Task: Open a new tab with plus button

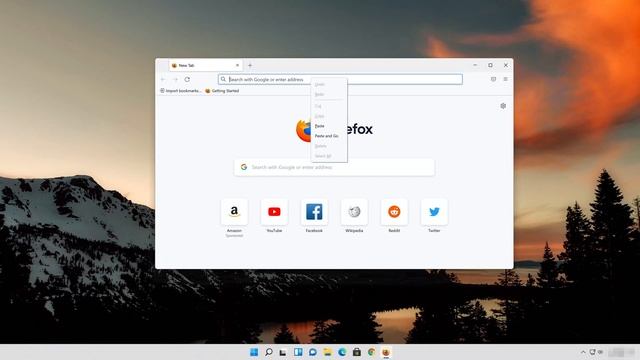Action: pyautogui.click(x=250, y=65)
